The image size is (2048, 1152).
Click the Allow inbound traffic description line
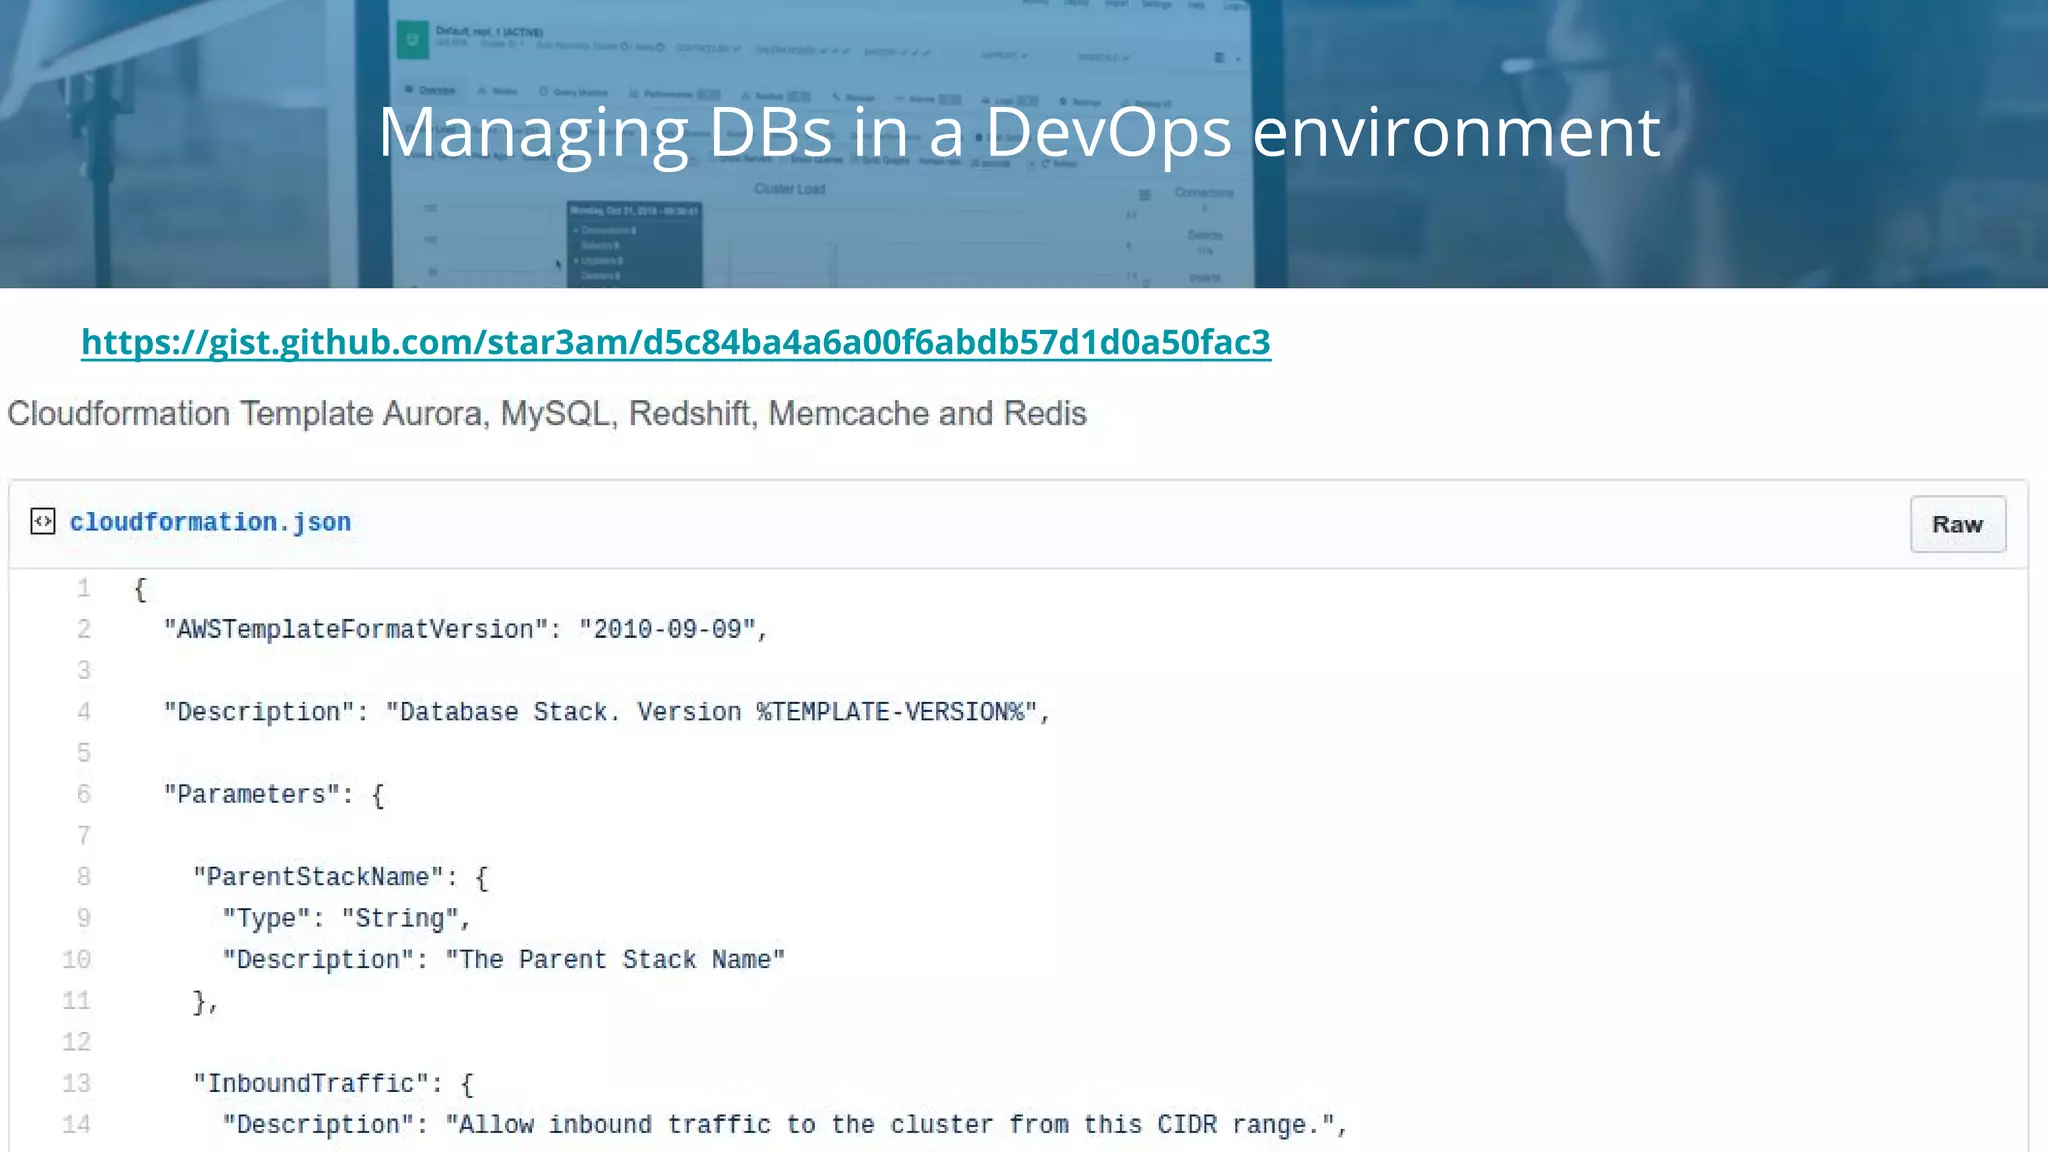coord(785,1125)
